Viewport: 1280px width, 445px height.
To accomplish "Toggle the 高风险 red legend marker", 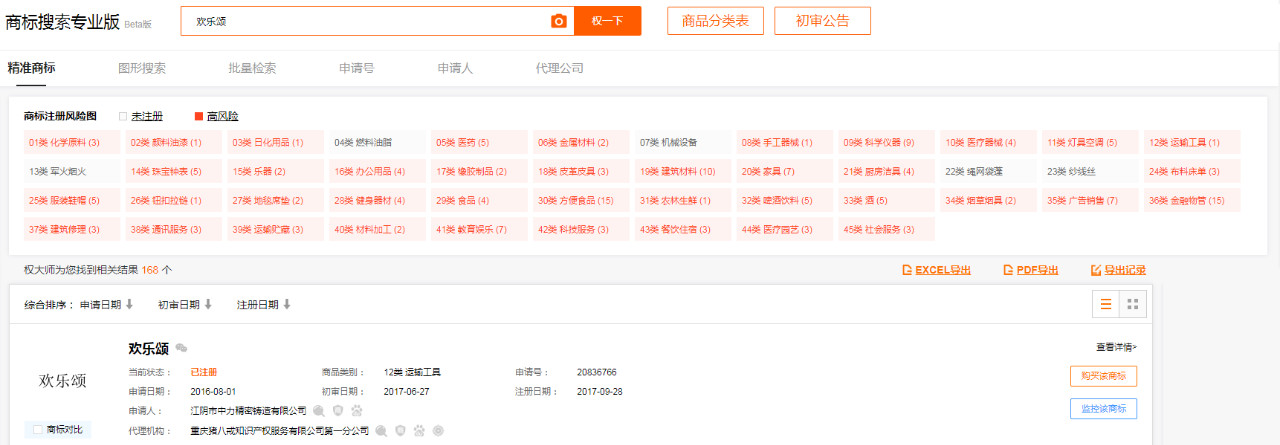I will click(199, 116).
